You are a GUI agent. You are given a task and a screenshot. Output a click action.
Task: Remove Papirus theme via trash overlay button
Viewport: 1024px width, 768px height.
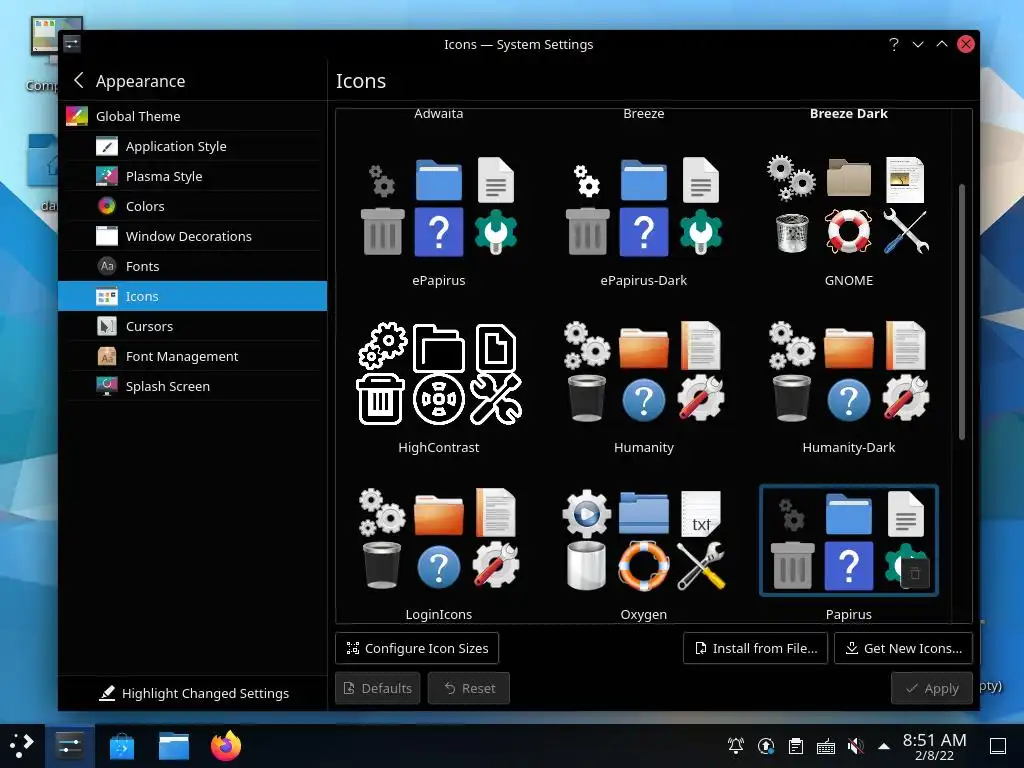[915, 574]
